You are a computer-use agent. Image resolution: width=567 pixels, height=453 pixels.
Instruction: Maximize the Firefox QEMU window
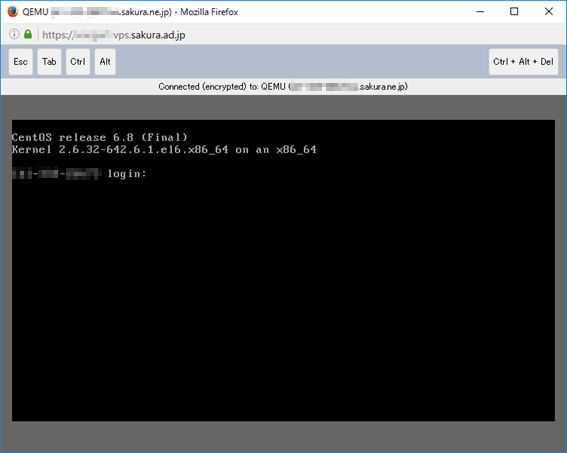pyautogui.click(x=514, y=12)
